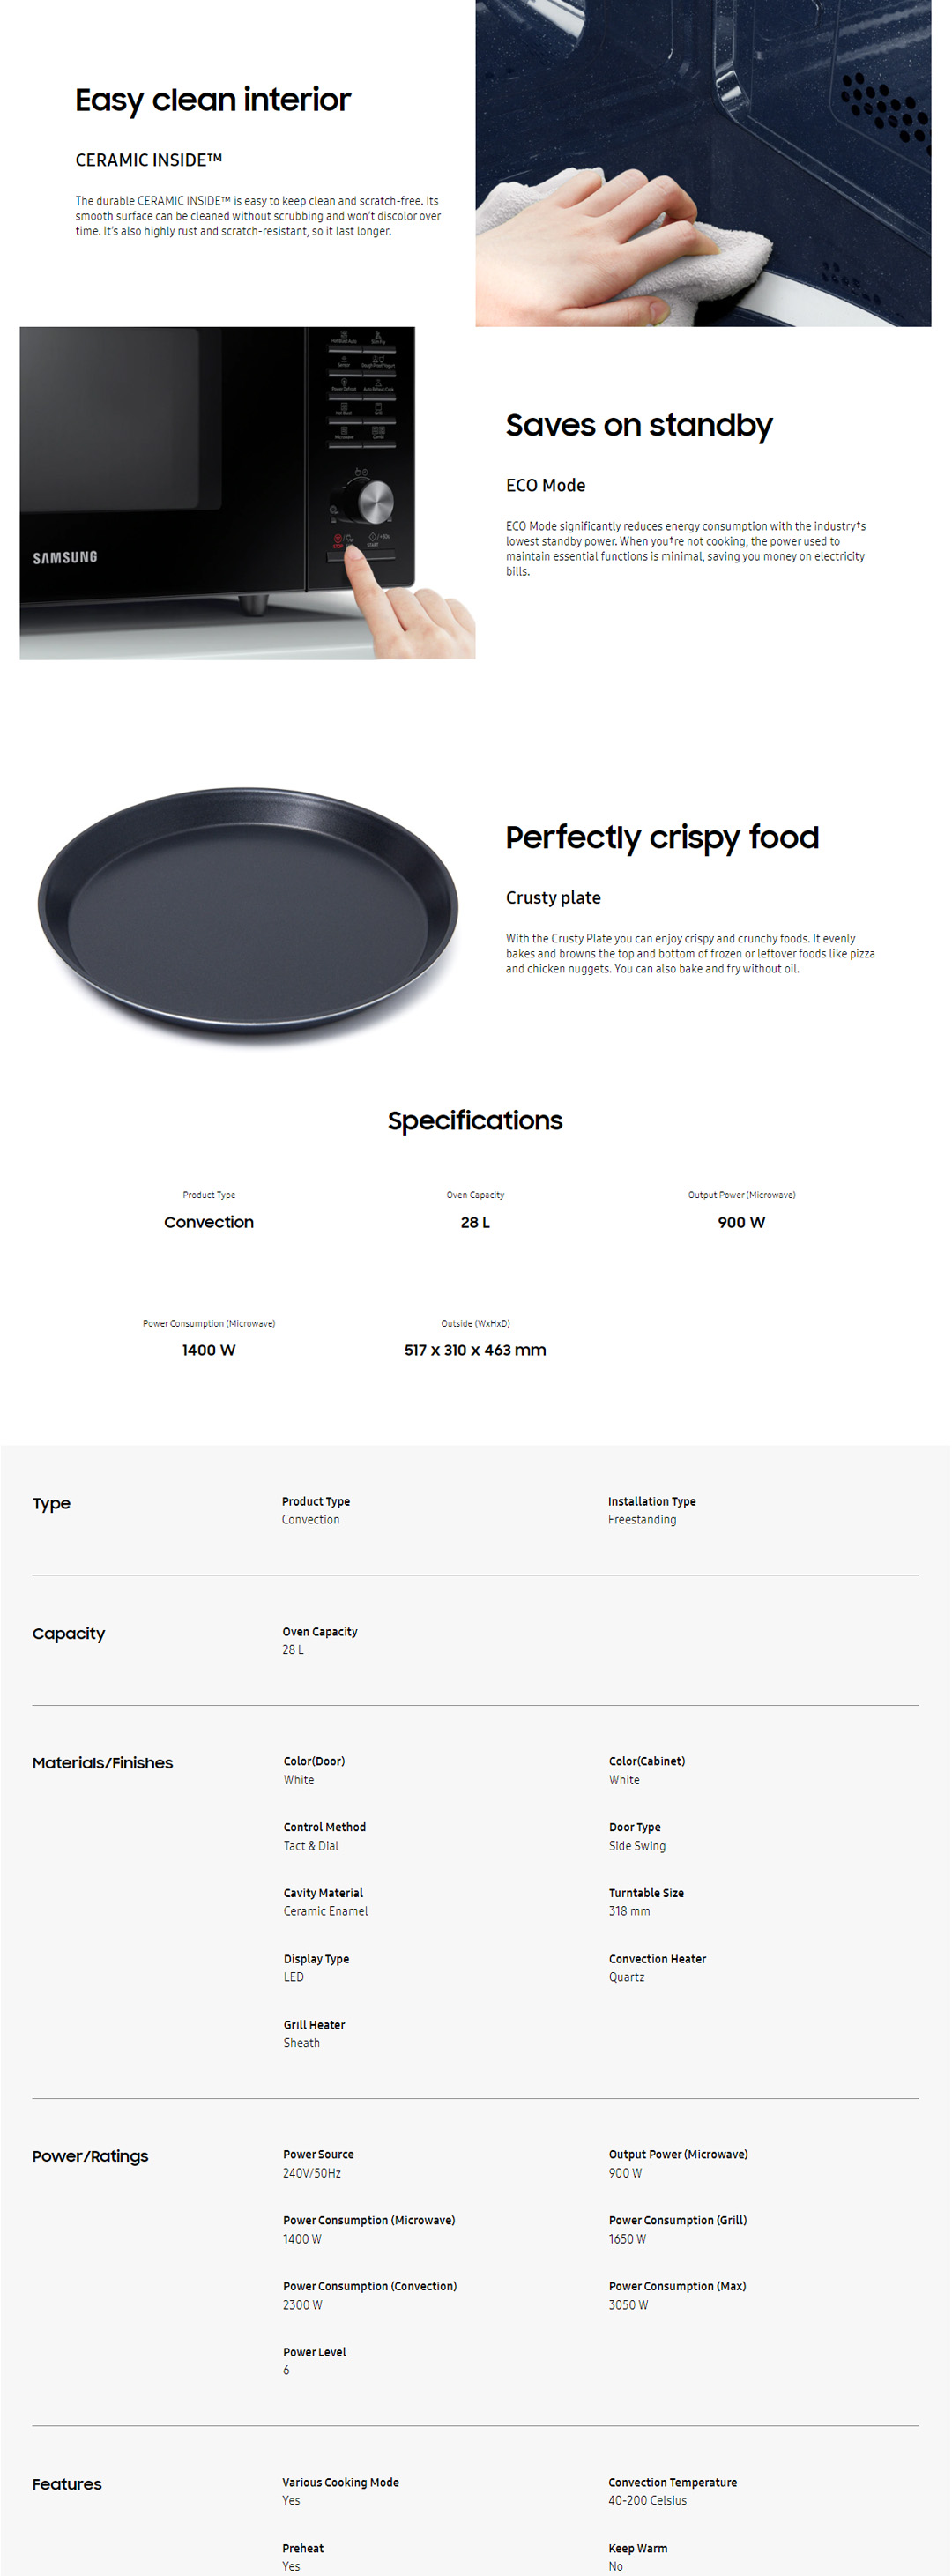This screenshot has height=2576, width=952.
Task: Click the Samsung logo on the microwave photo
Action: coord(65,557)
